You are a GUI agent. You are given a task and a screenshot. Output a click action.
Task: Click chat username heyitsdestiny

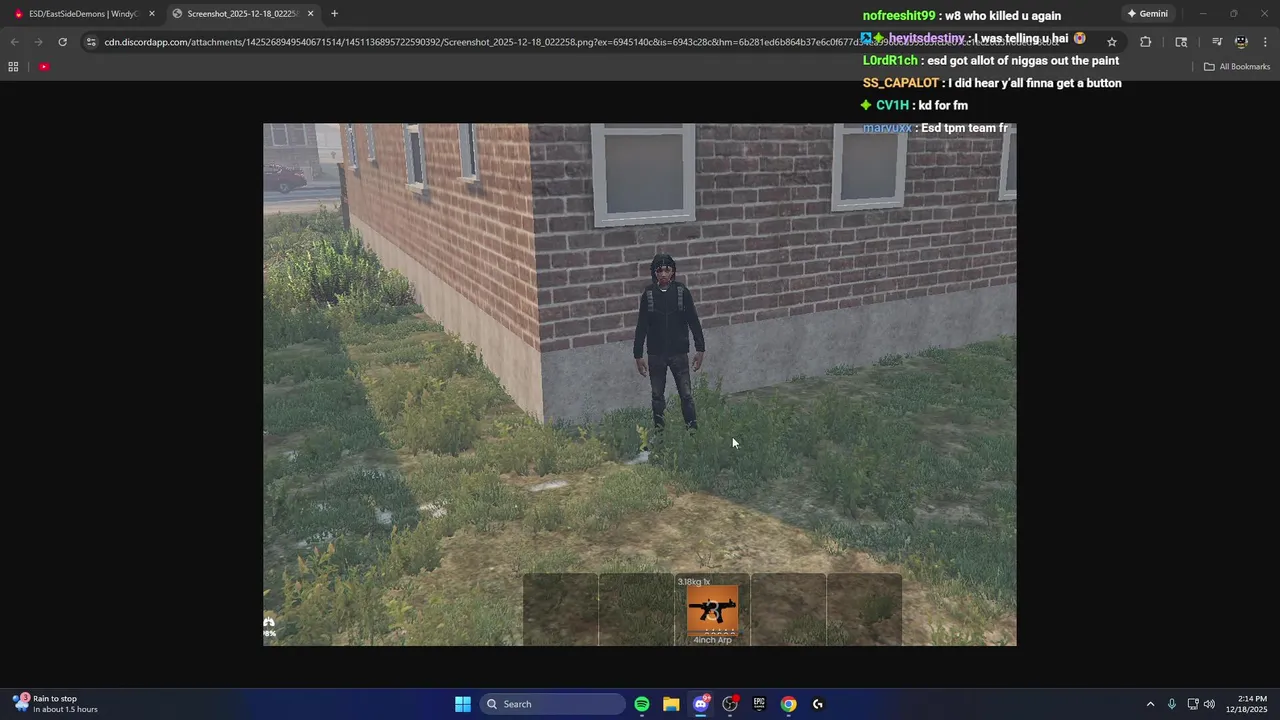click(x=927, y=38)
